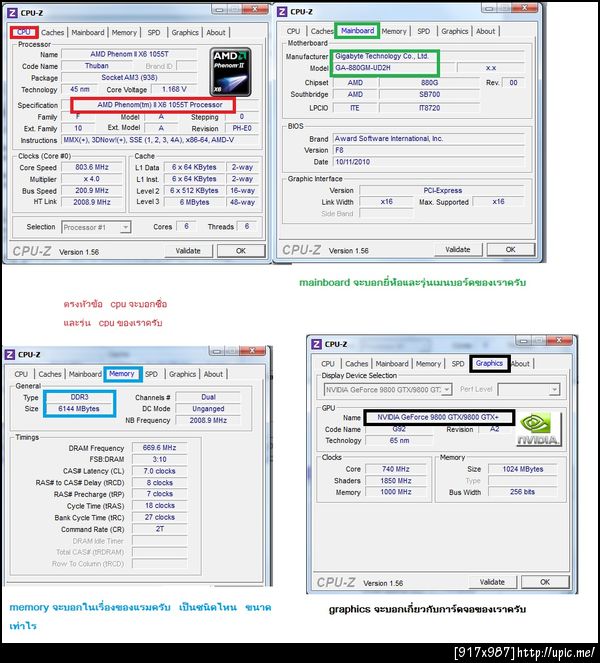This screenshot has width=600, height=663.
Task: Select the highlighted Graphics tab in Graphics window
Action: [489, 363]
